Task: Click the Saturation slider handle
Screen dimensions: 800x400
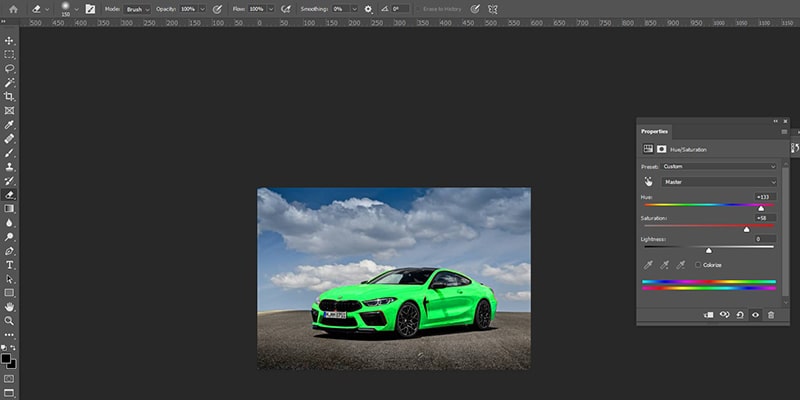Action: click(746, 230)
